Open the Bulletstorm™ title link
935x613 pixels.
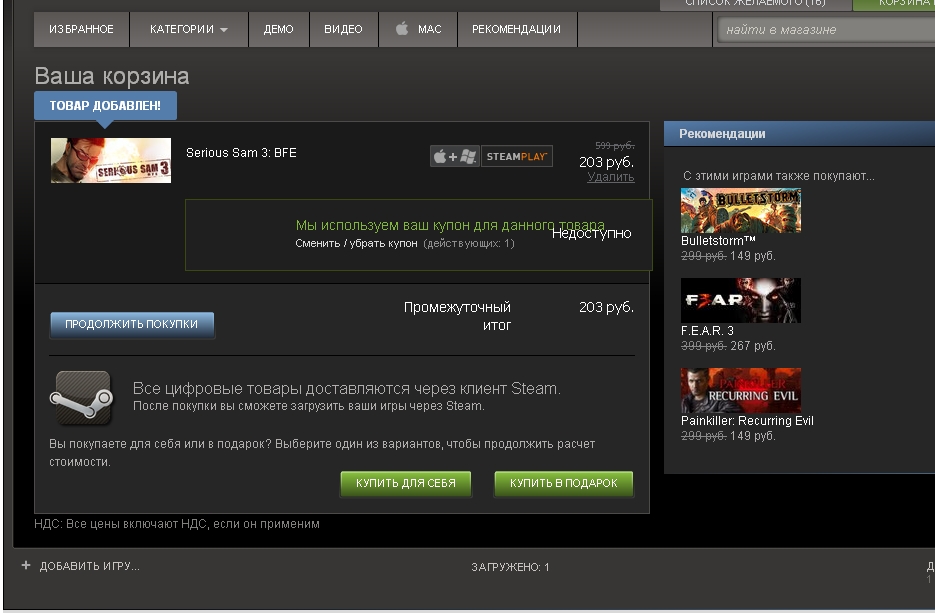718,241
